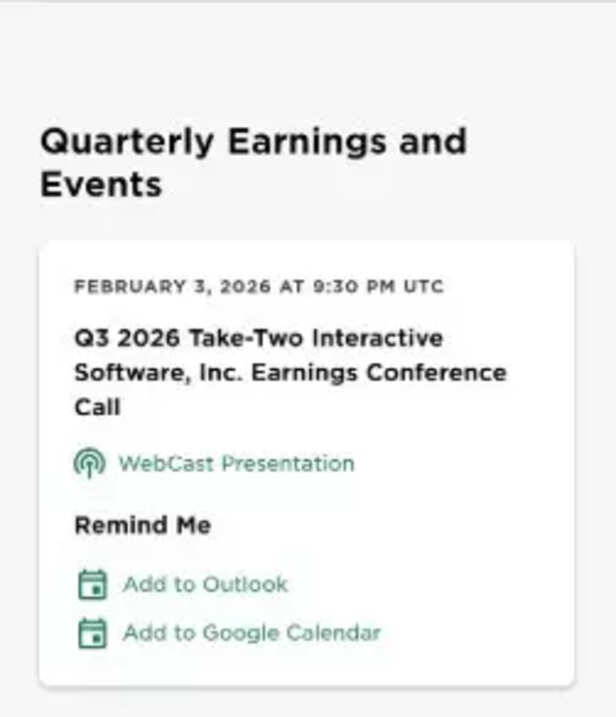Click the word Call in the event title

click(97, 407)
